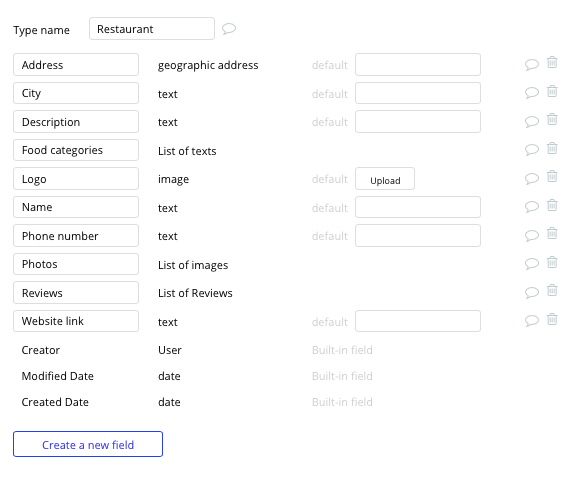The height and width of the screenshot is (482, 581).
Task: Focus default value input for Website link
Action: (418, 321)
